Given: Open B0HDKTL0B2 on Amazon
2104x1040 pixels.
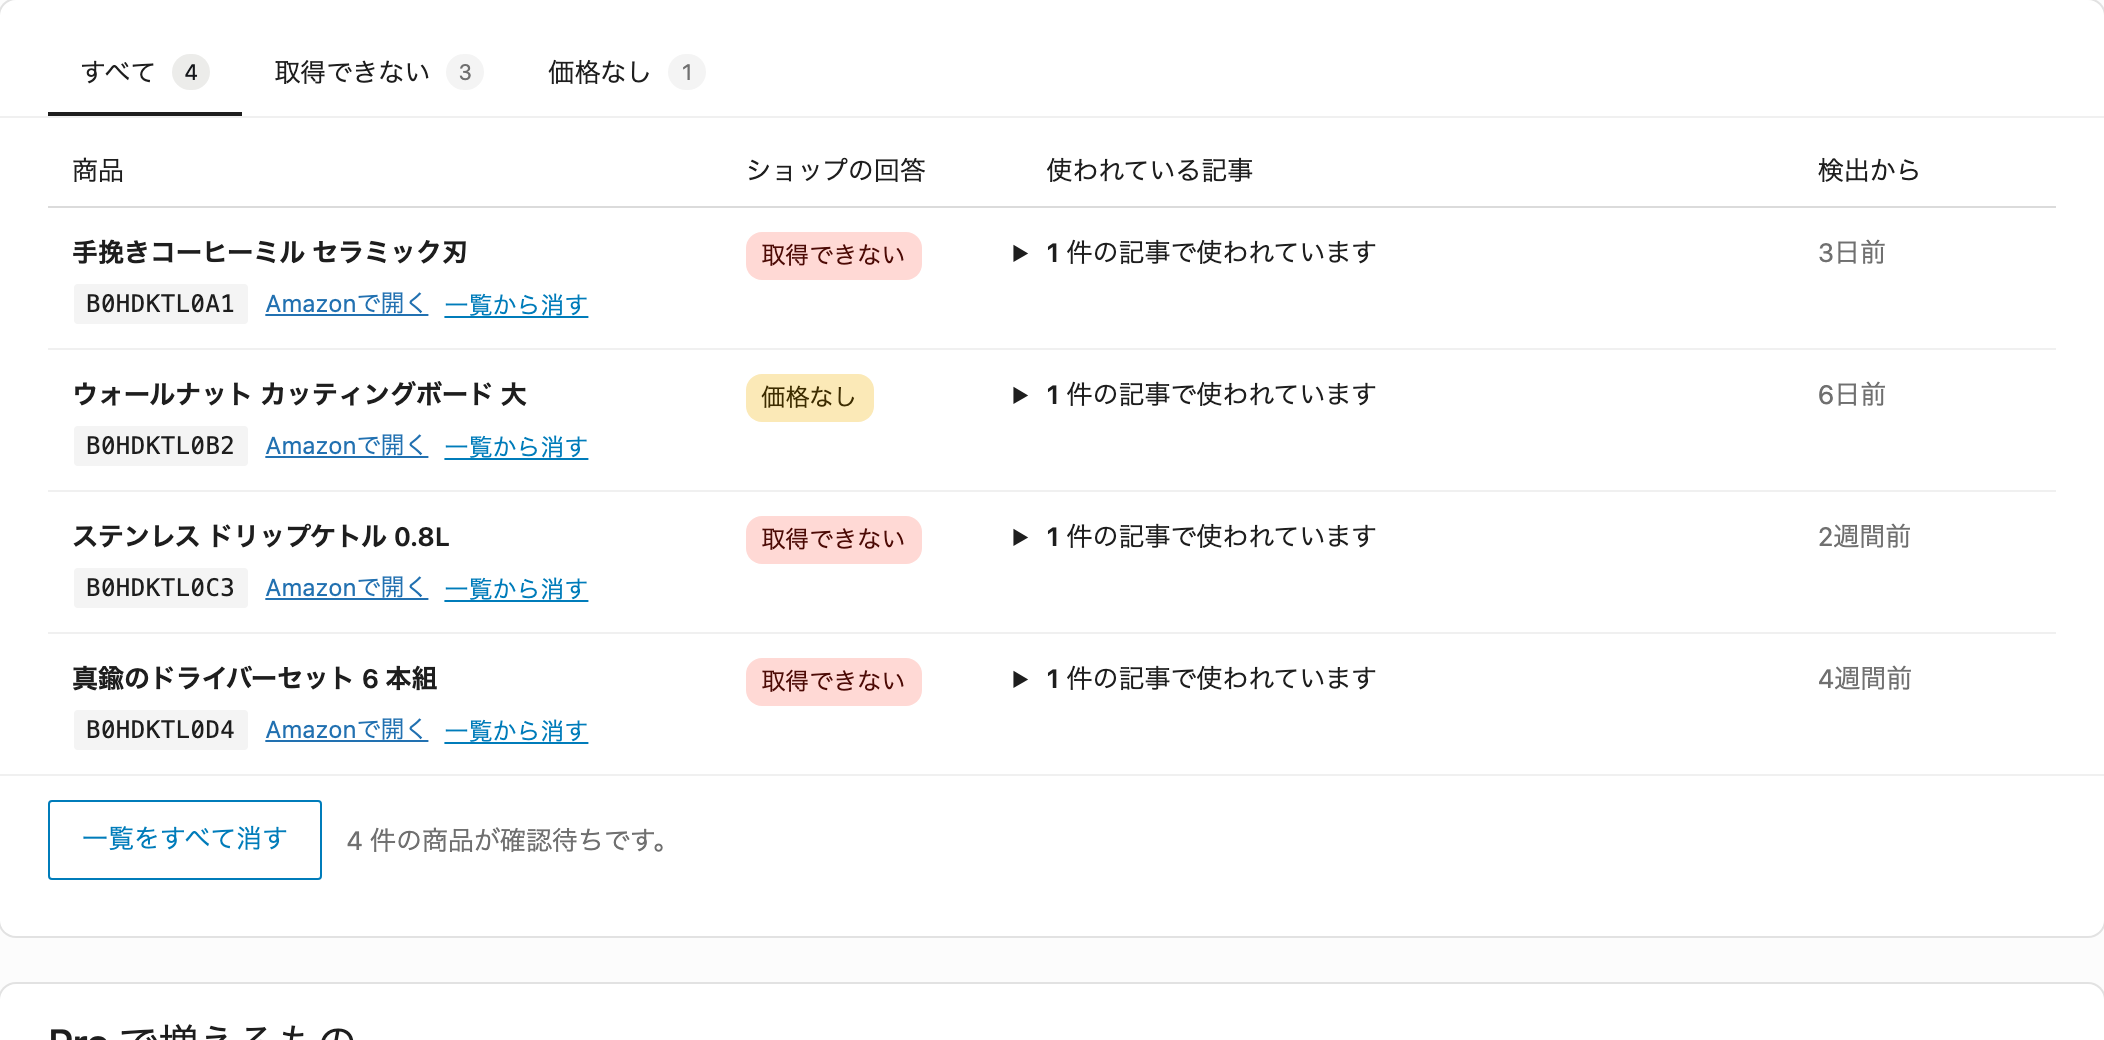Looking at the screenshot, I should [x=346, y=446].
